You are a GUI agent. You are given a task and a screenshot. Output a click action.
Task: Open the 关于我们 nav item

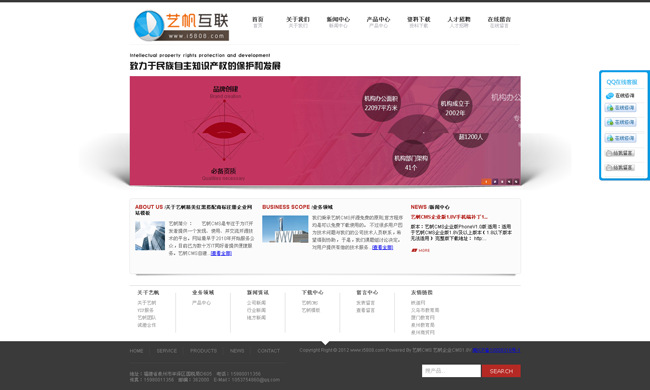tap(298, 22)
